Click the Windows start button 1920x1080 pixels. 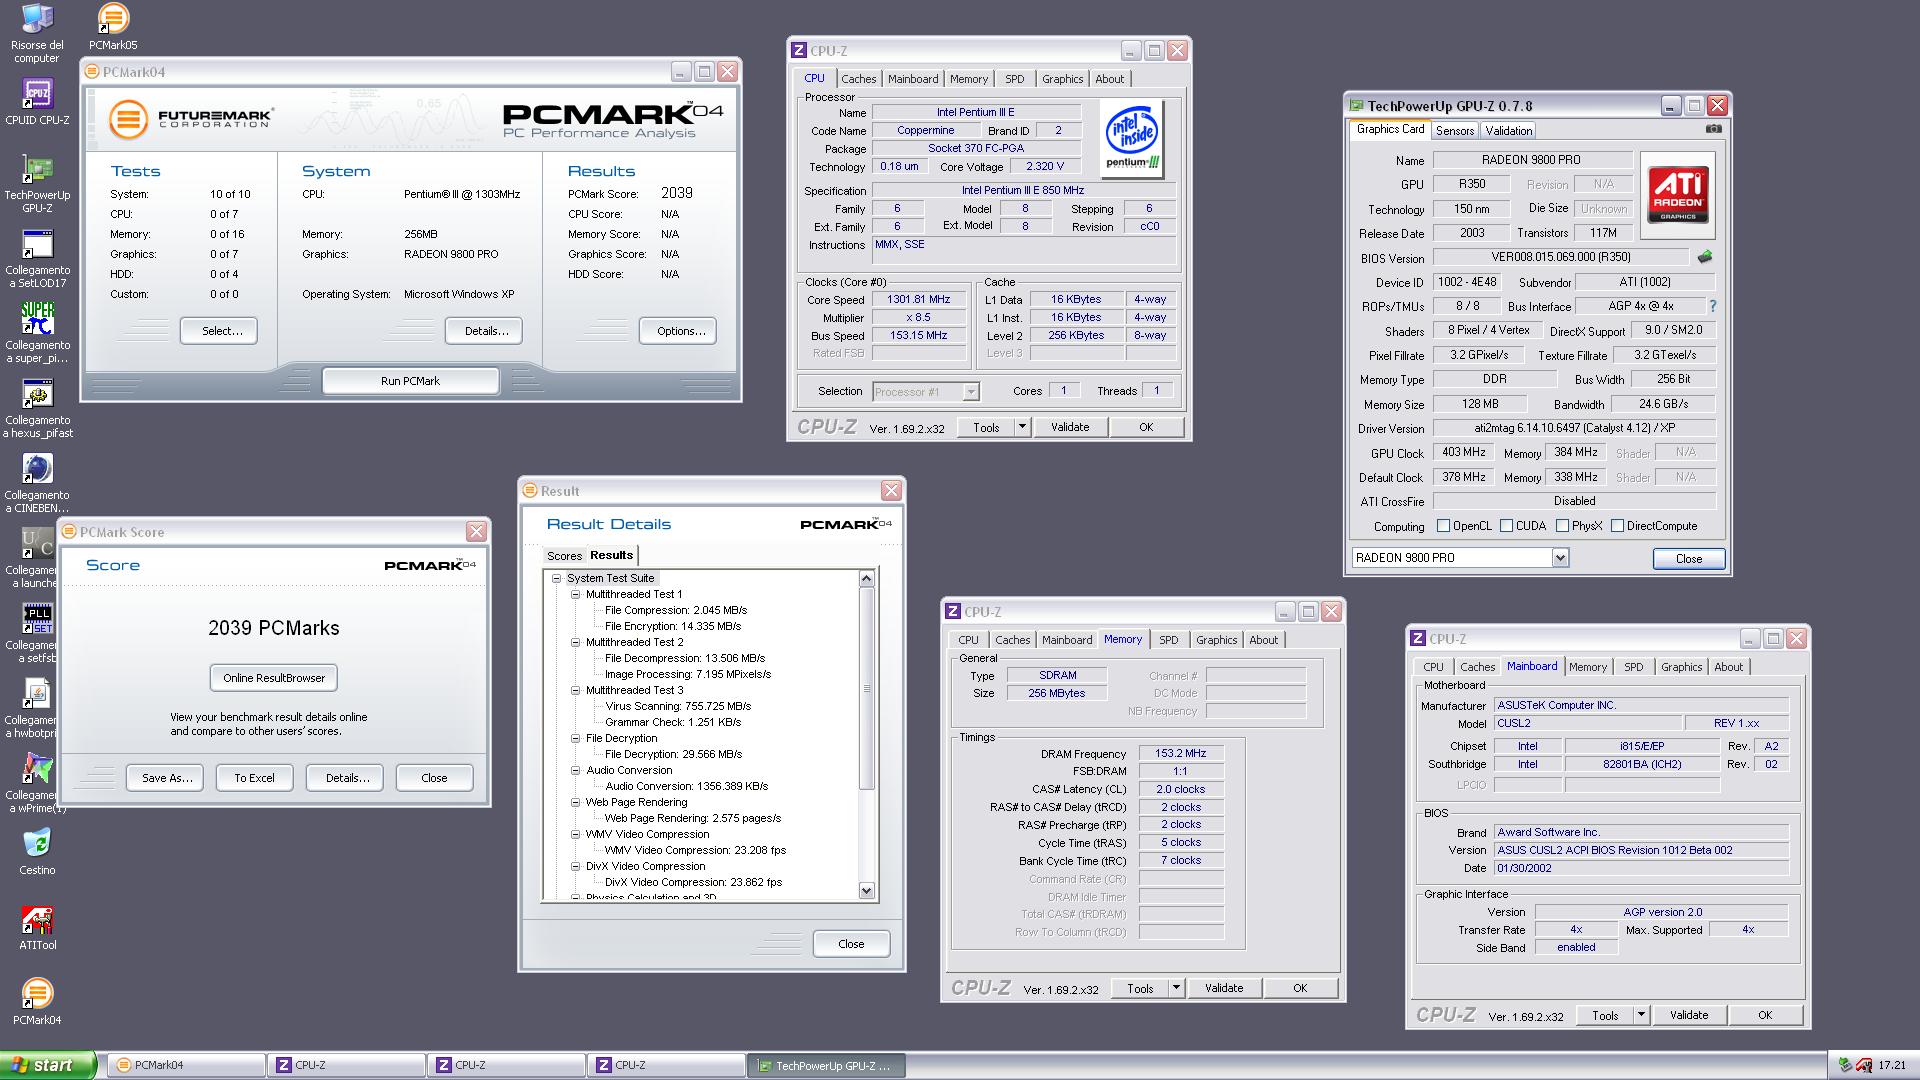tap(48, 1065)
